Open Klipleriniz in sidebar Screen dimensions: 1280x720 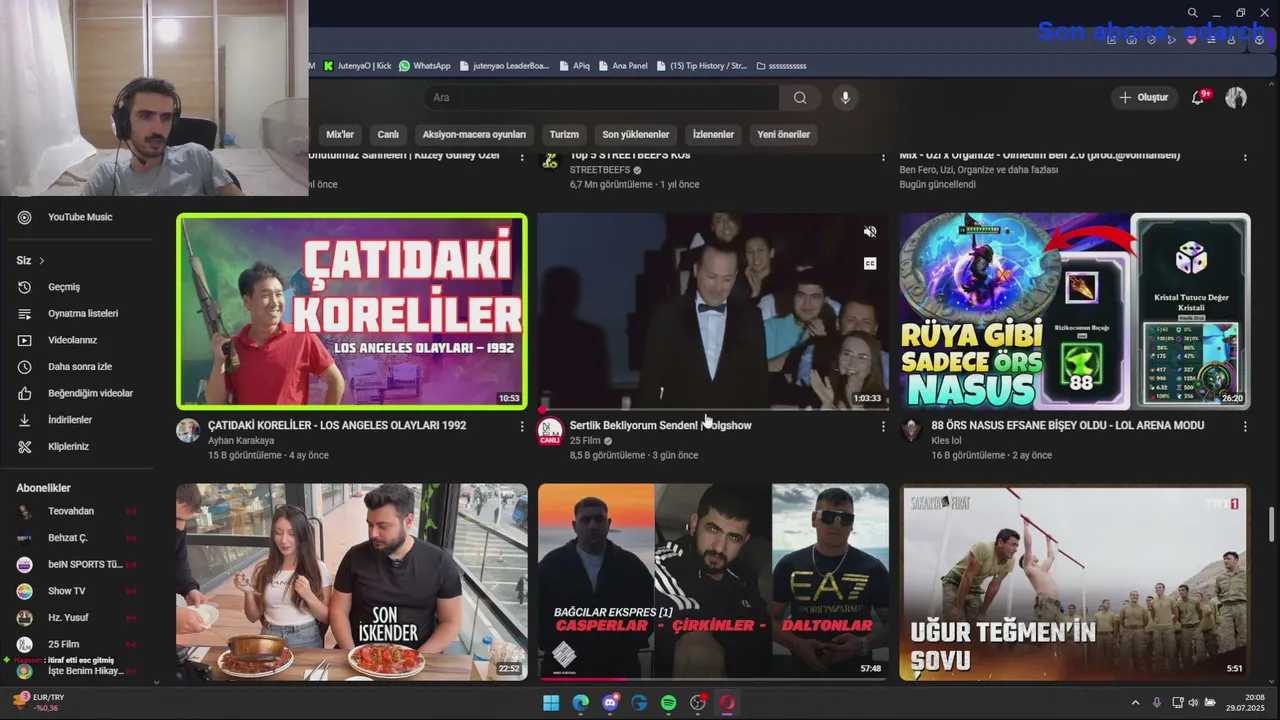click(x=68, y=446)
